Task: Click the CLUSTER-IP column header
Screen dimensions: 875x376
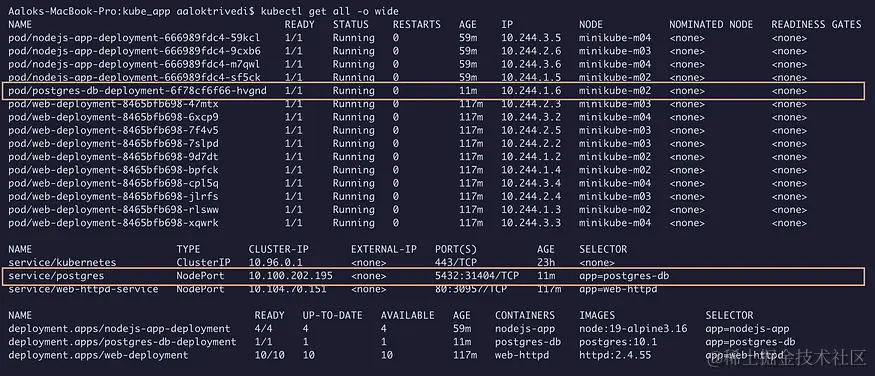Action: coord(278,249)
